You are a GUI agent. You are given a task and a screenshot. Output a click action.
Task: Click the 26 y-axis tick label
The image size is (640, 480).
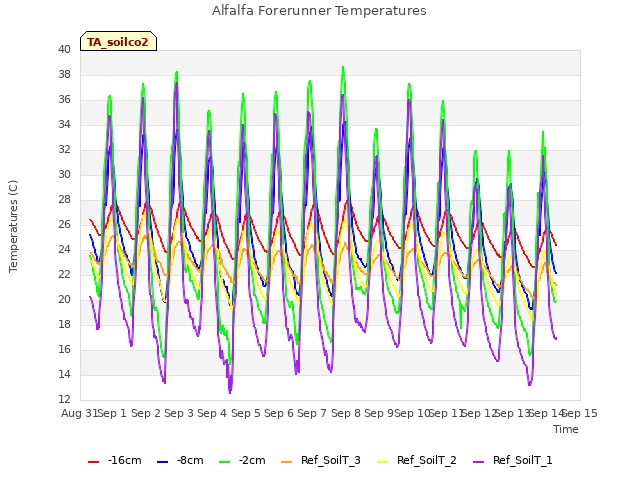[x=64, y=224]
